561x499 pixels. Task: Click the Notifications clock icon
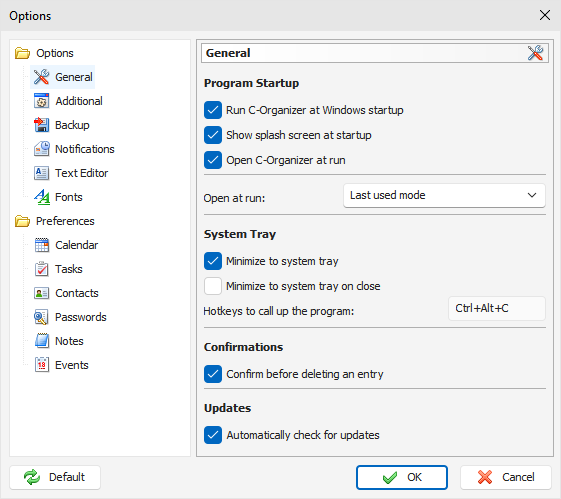point(42,149)
